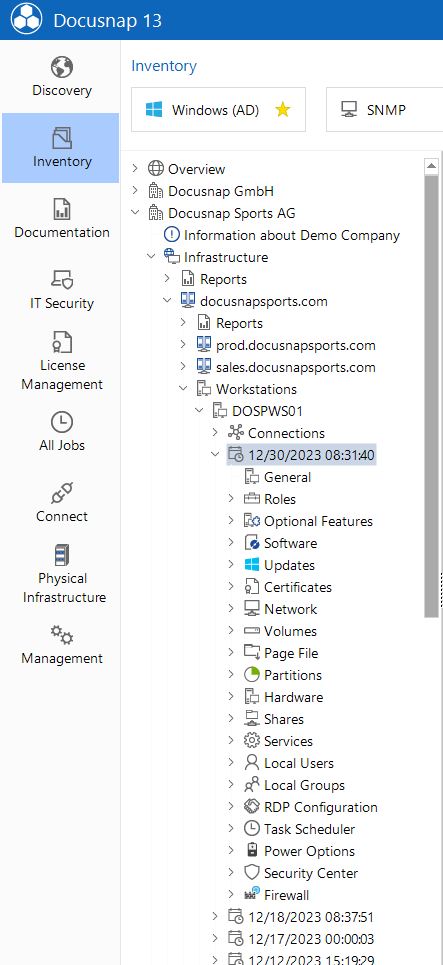Click the yellow star favorite icon
Viewport: 443px width, 965px height.
pos(282,110)
